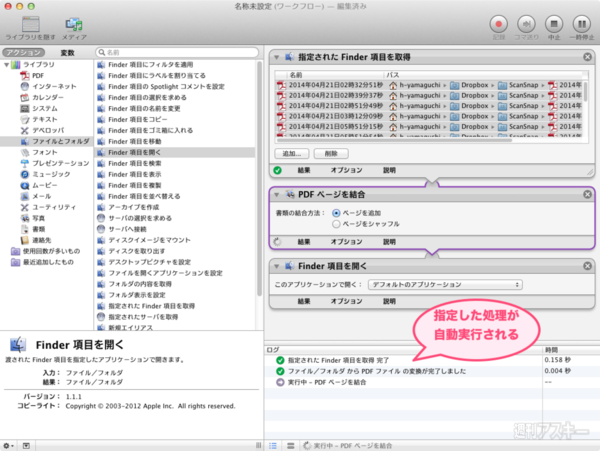Open 説明 of Finder 項目を開く action
Viewport: 600px width, 451px height.
390,301
